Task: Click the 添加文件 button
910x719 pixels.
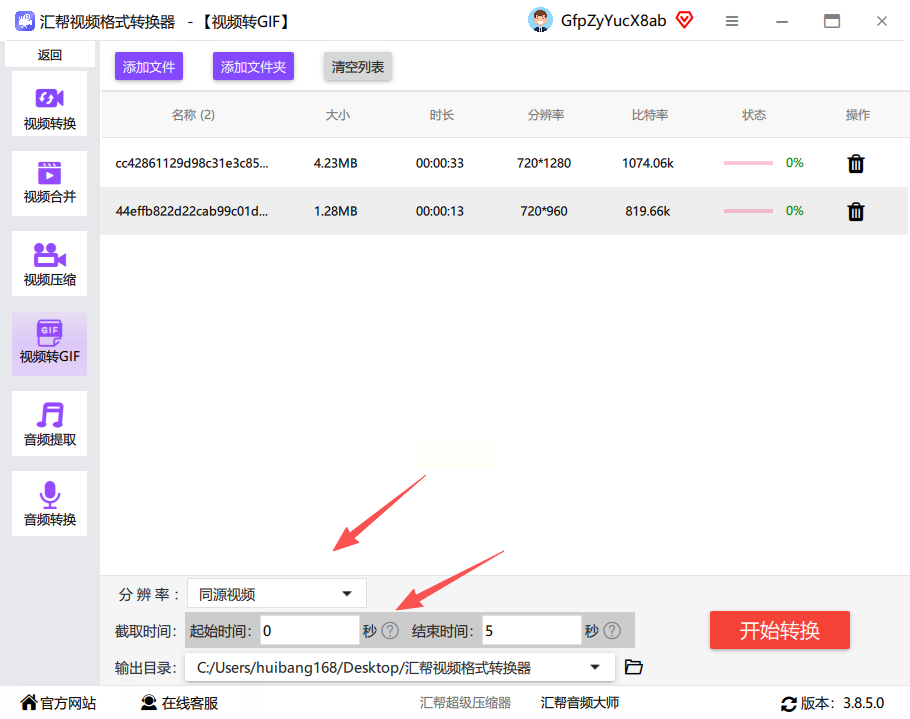Action: tap(149, 67)
